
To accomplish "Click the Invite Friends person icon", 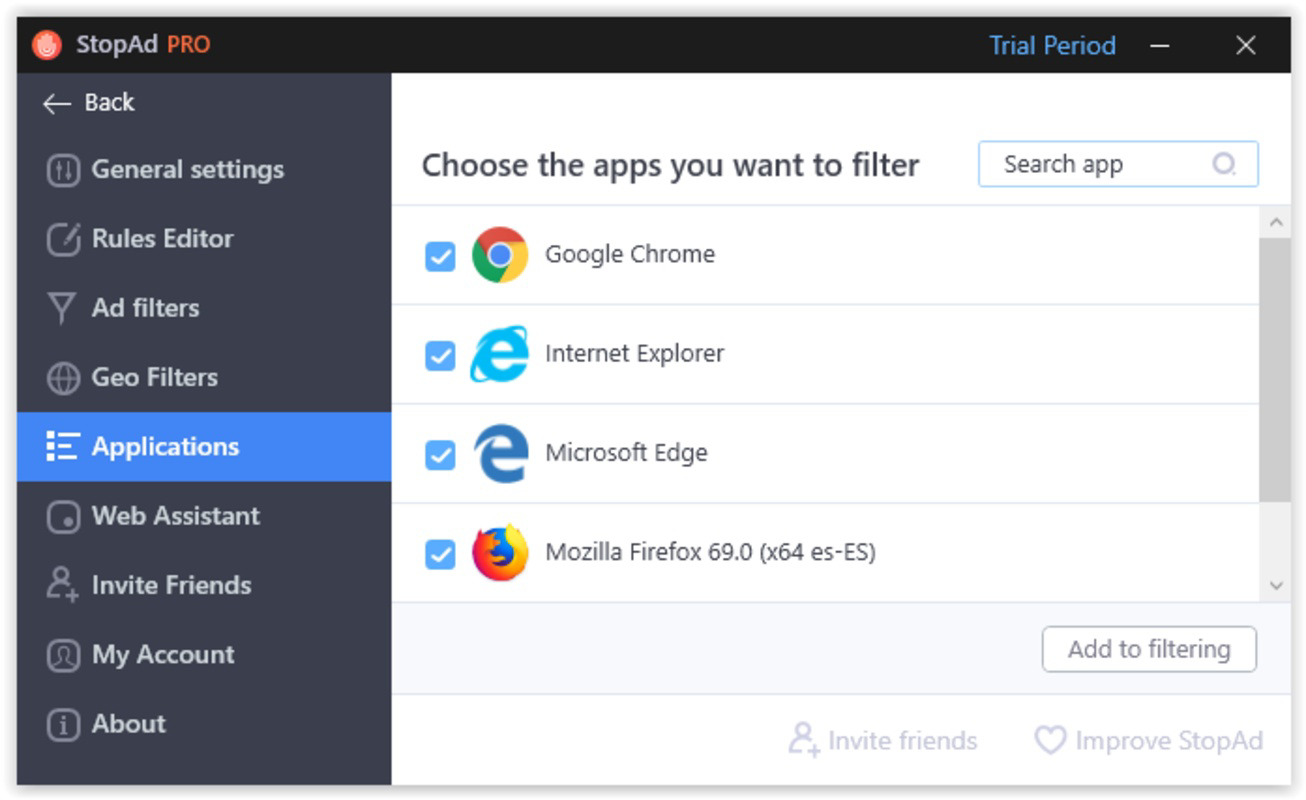I will tap(62, 585).
